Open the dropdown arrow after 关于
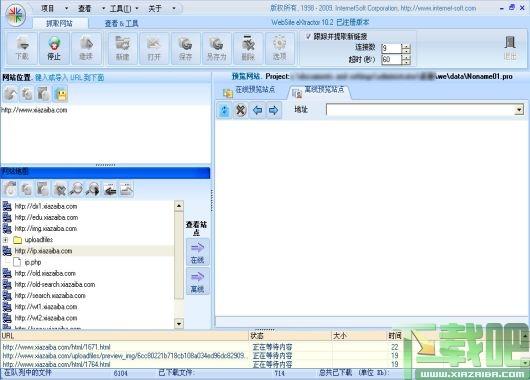530x380 pixels. click(174, 8)
